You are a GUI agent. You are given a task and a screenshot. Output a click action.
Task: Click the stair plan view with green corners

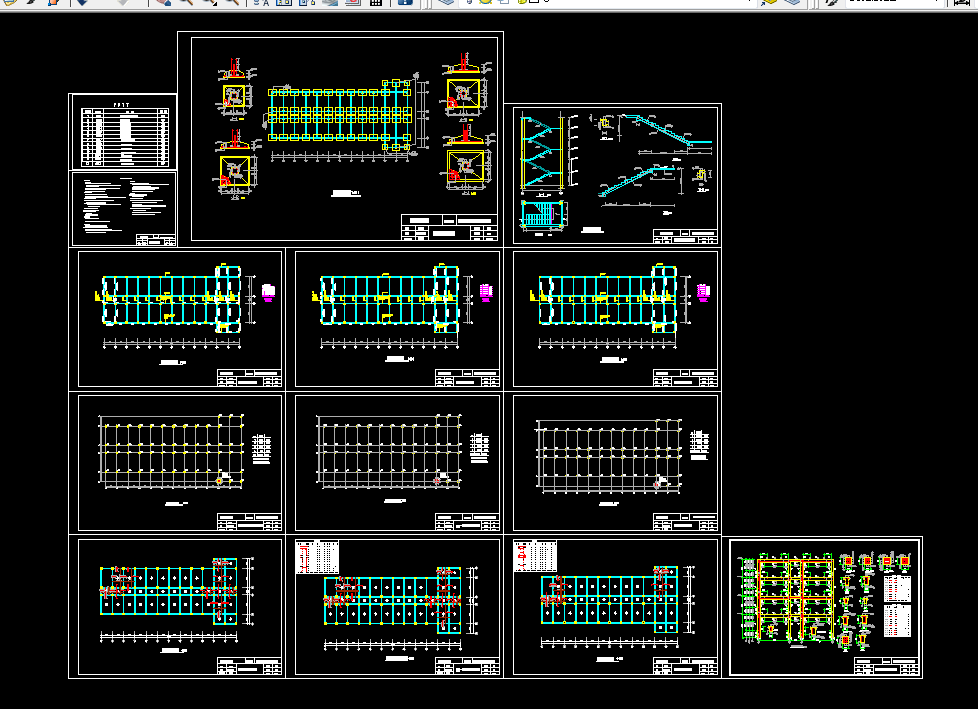click(543, 216)
